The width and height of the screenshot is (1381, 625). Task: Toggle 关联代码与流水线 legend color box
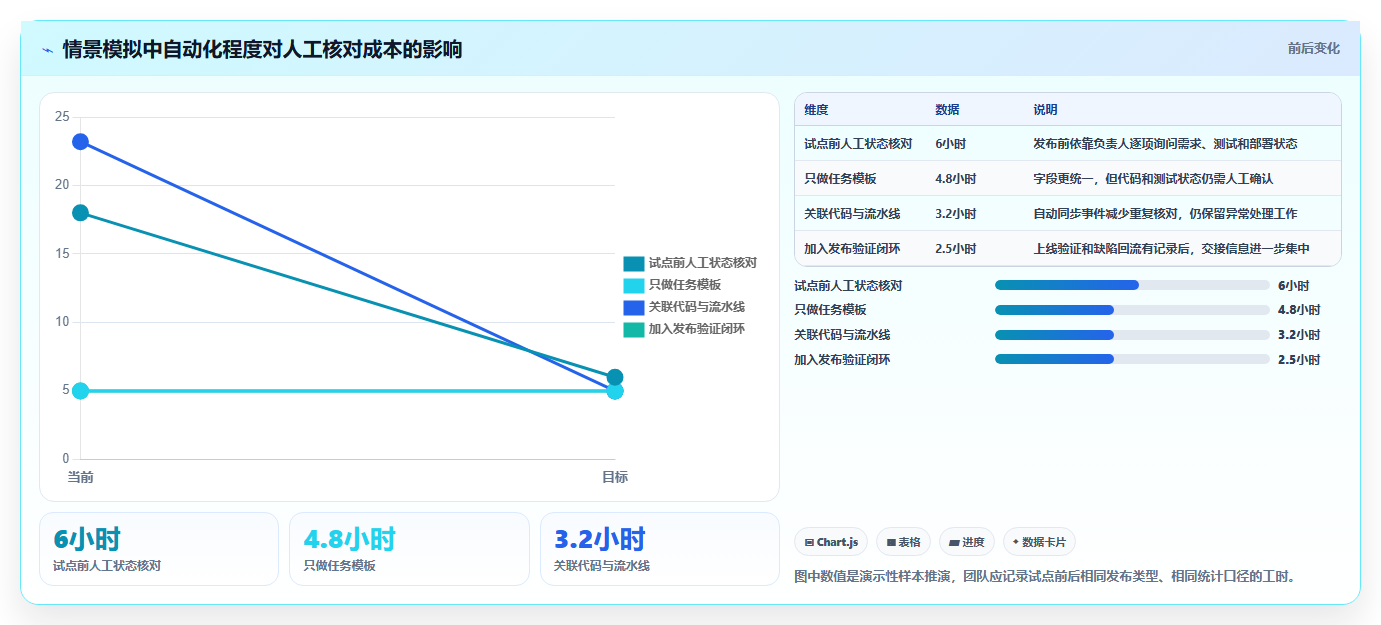(x=634, y=308)
